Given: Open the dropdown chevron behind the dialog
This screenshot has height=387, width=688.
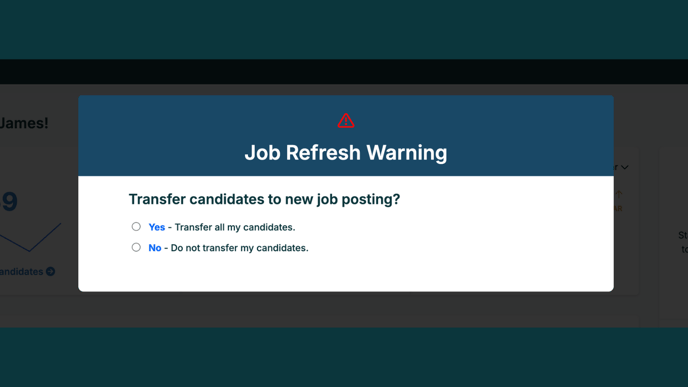Looking at the screenshot, I should point(625,167).
